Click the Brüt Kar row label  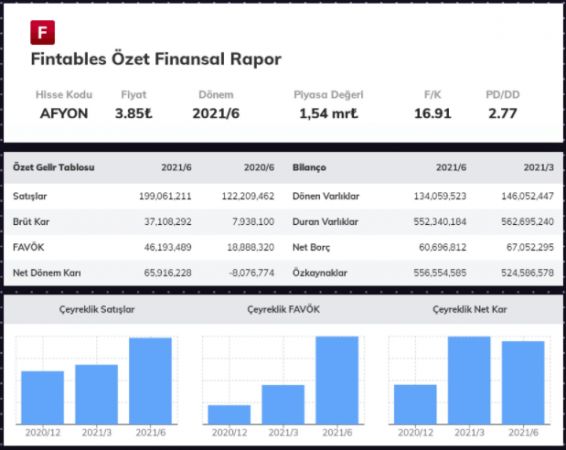tap(31, 222)
